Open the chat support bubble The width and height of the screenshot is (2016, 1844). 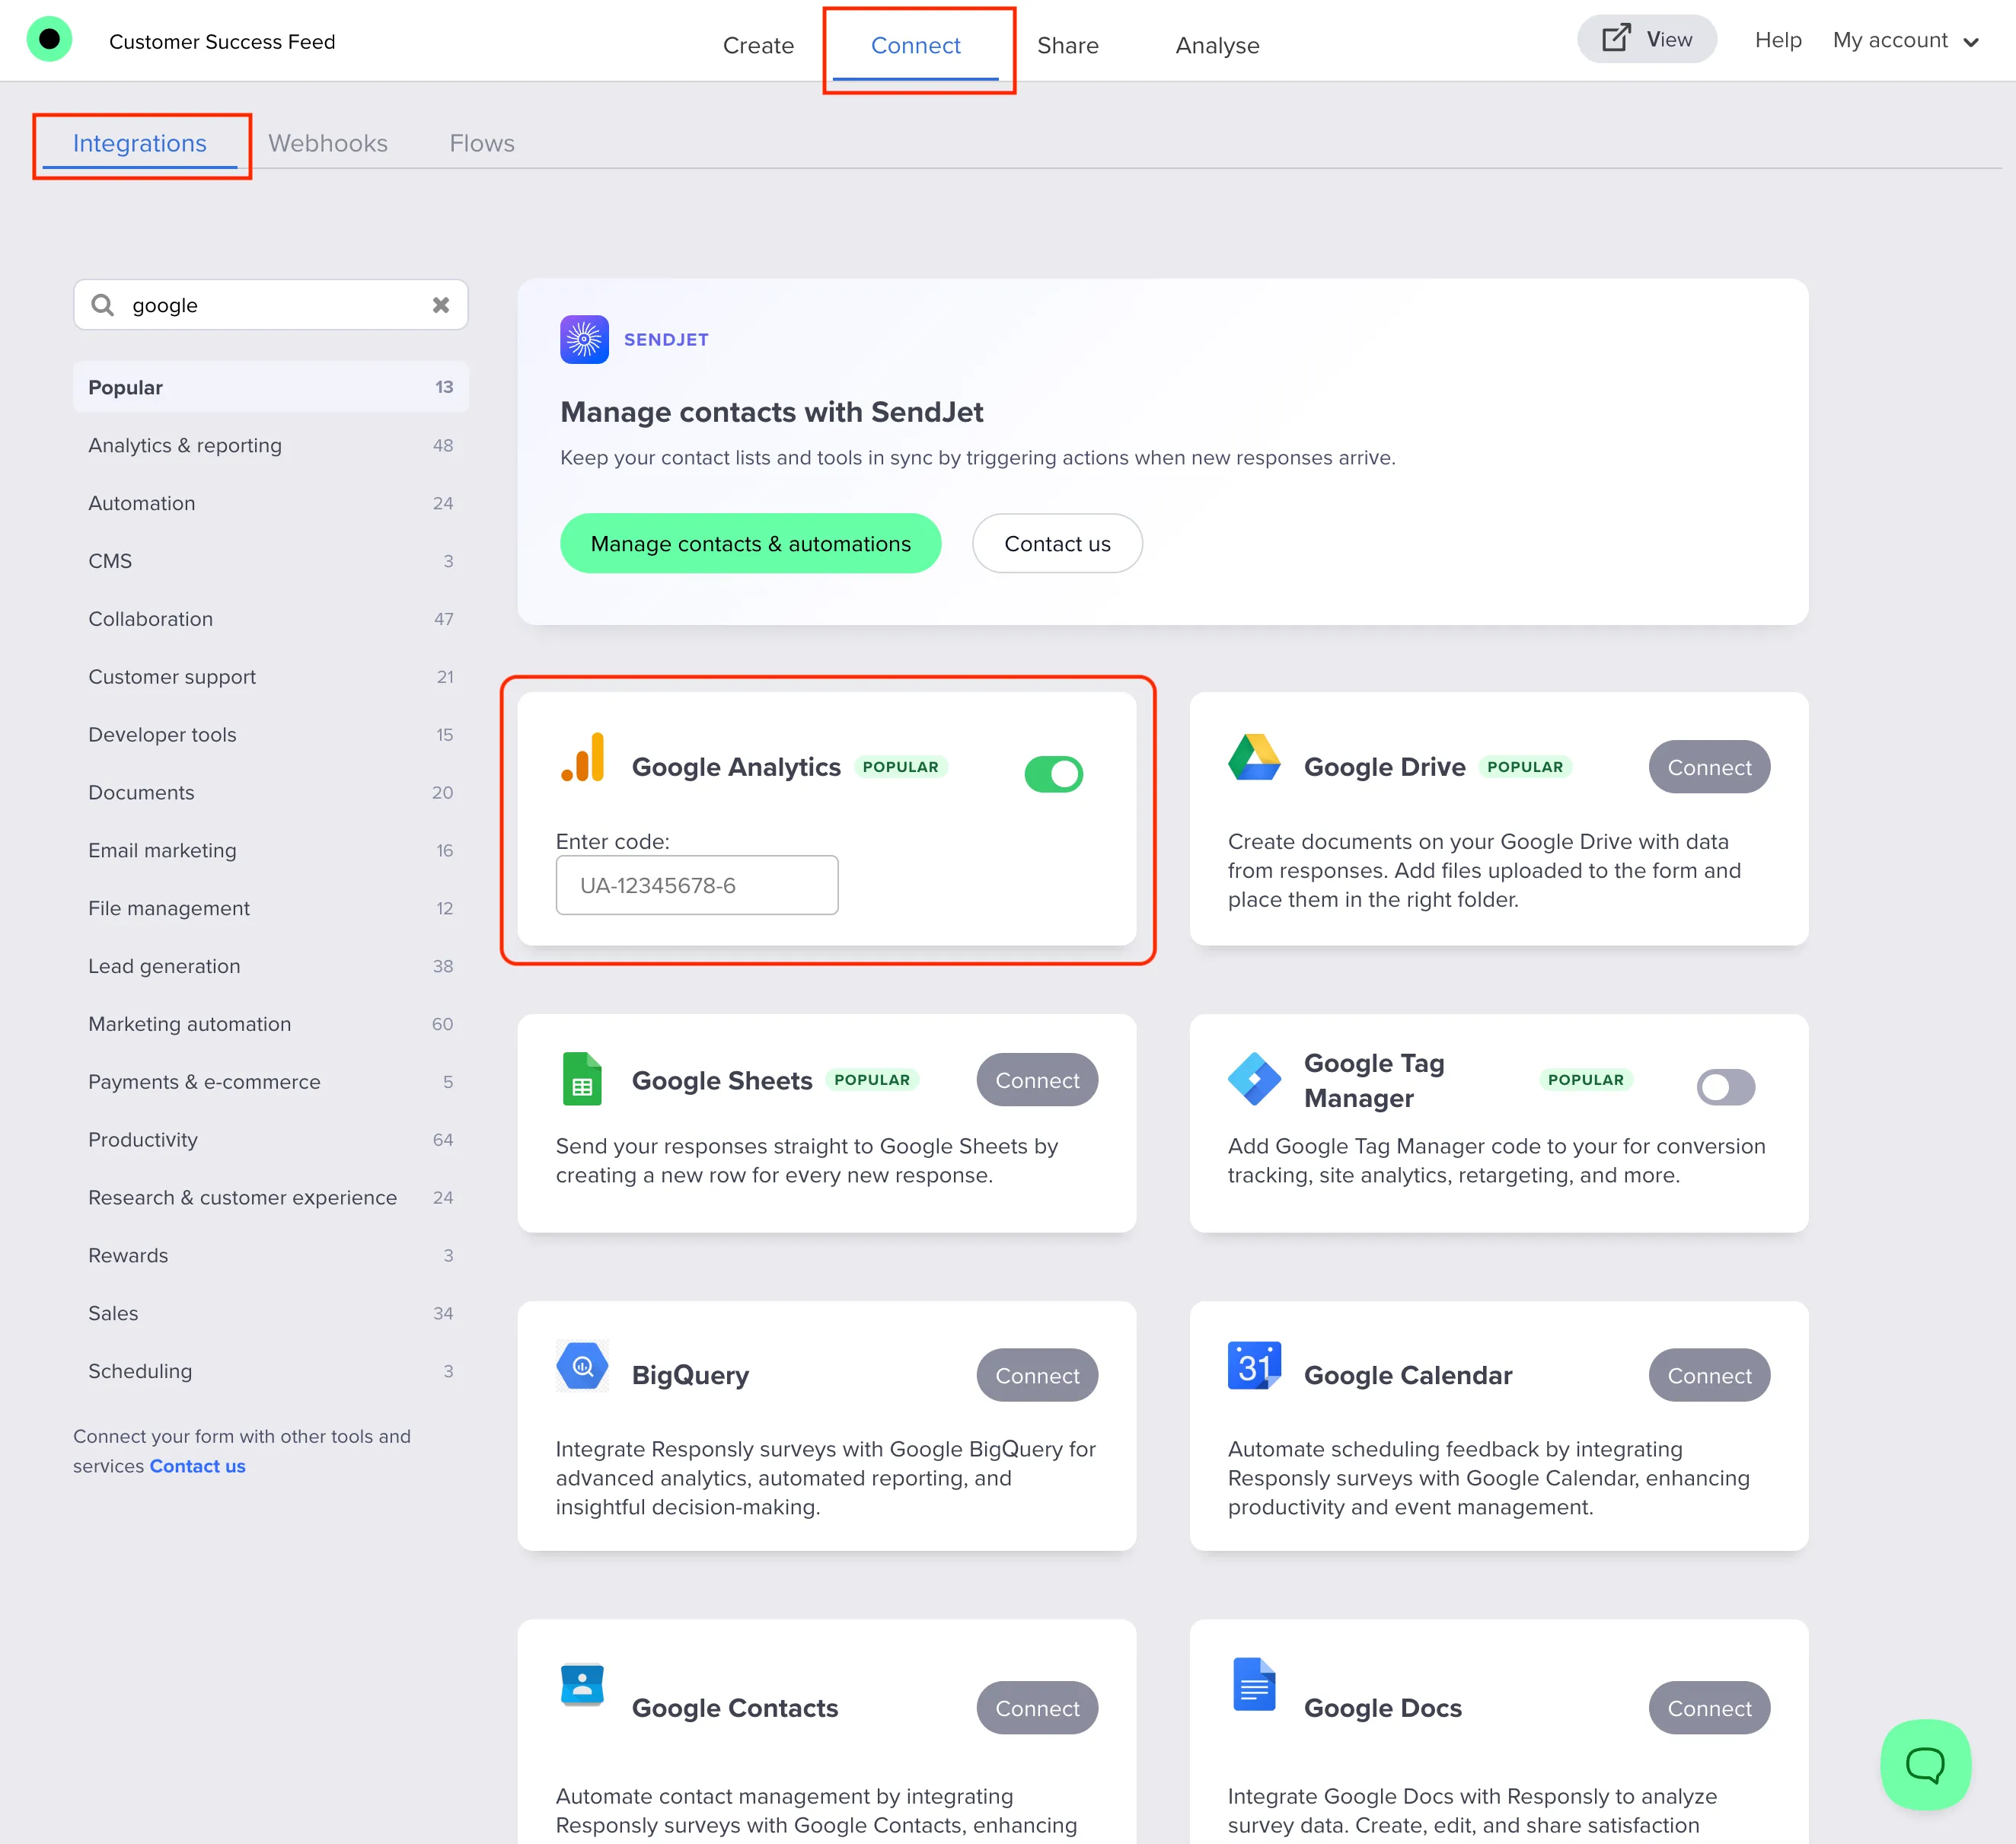click(x=1926, y=1765)
